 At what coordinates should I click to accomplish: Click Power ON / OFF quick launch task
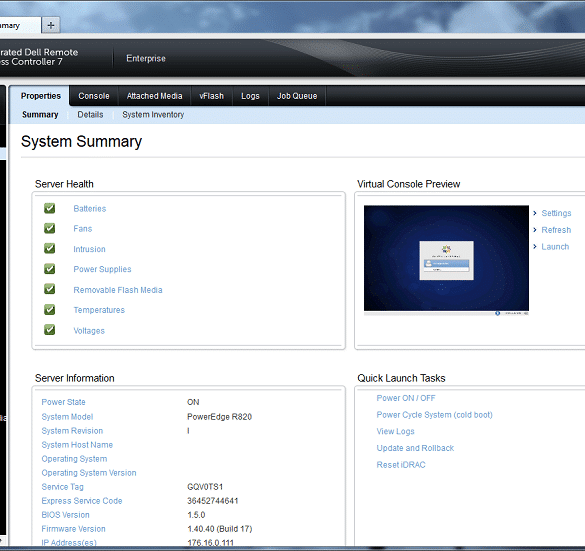point(406,398)
